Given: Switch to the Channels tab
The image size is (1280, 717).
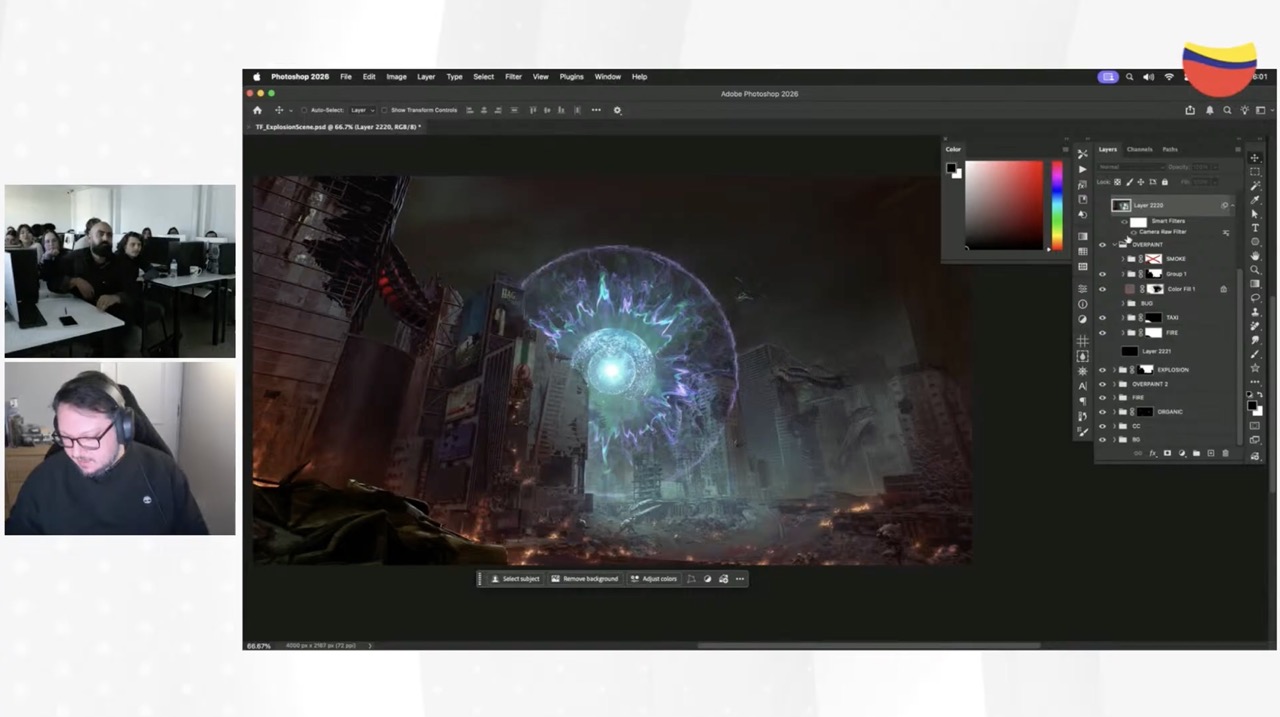Looking at the screenshot, I should (x=1139, y=149).
